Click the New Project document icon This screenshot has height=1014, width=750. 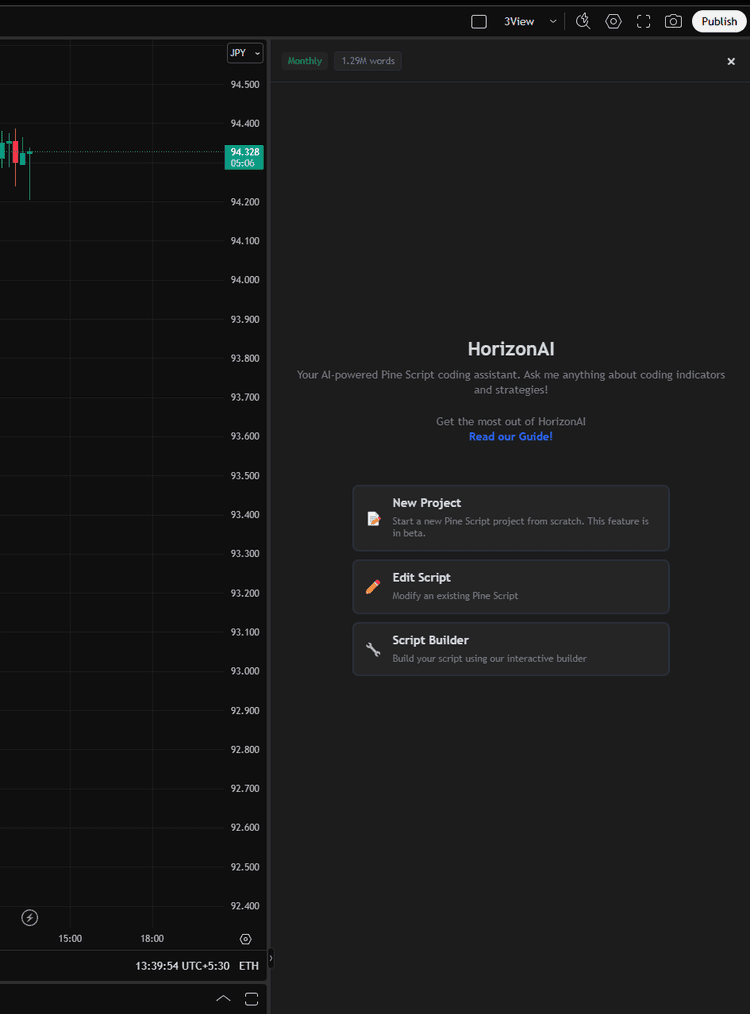pos(373,518)
